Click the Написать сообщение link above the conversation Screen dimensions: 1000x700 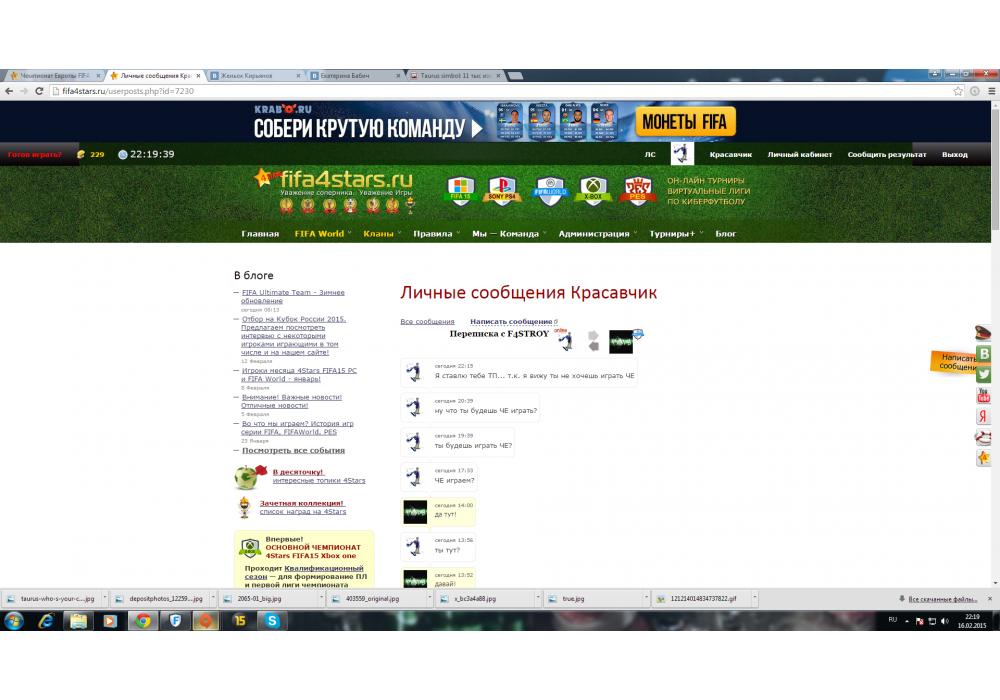pos(511,321)
